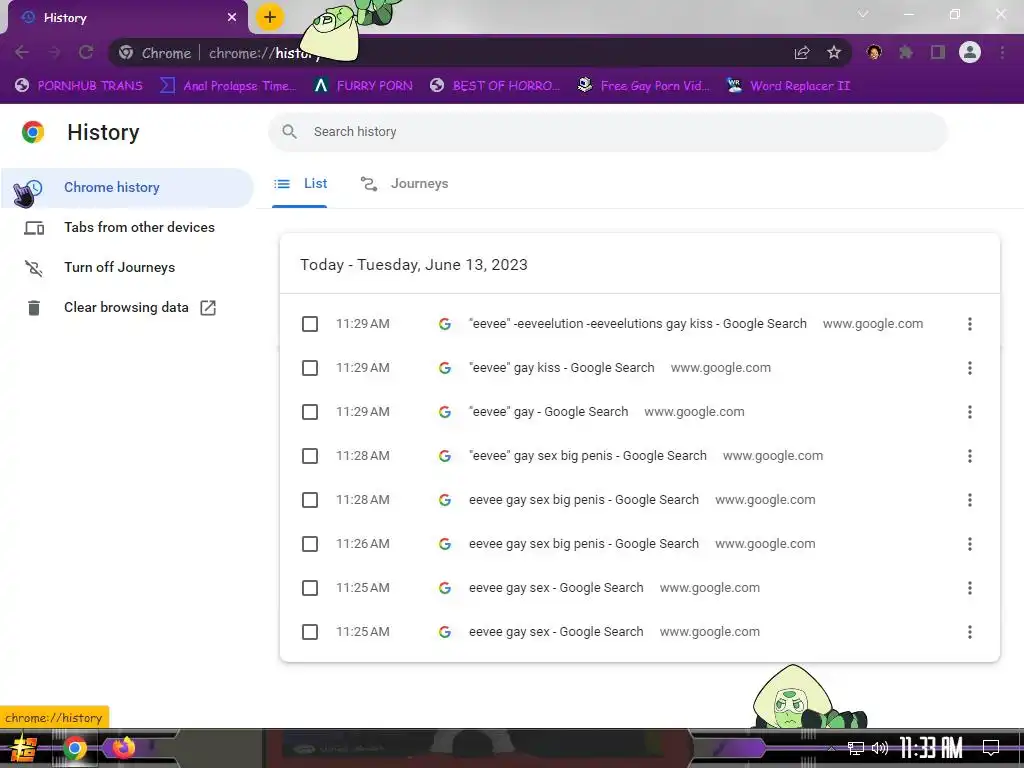The height and width of the screenshot is (768, 1024).
Task: Click the trash icon beside Clear browsing data
Action: pyautogui.click(x=34, y=308)
